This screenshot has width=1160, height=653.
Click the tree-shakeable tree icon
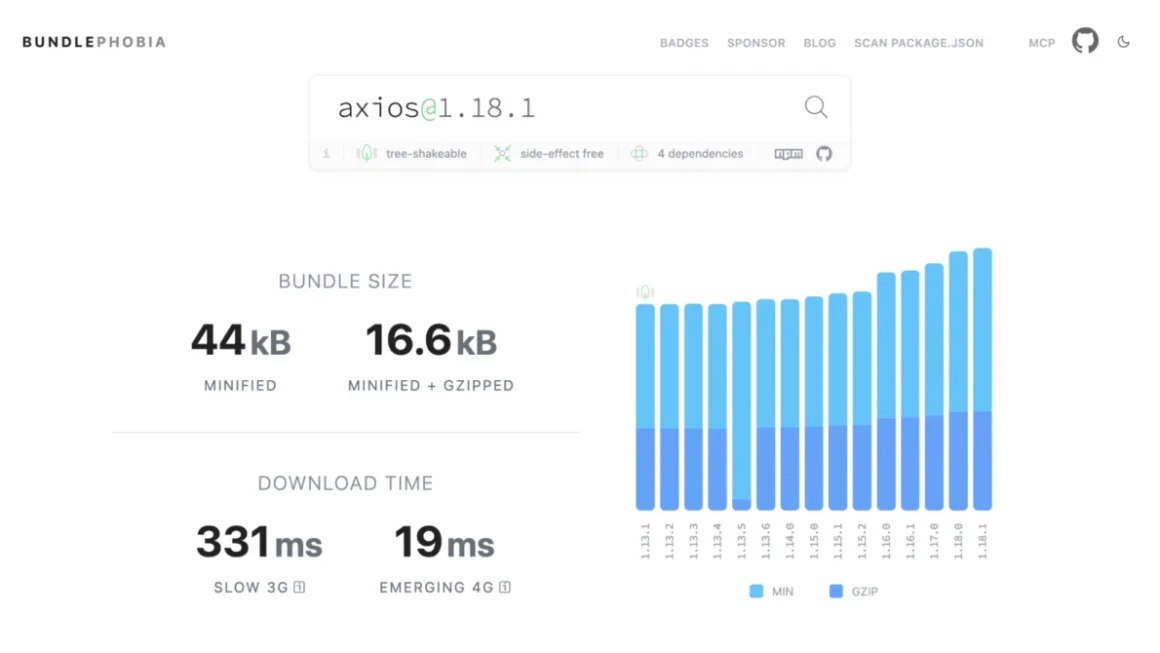click(x=366, y=153)
